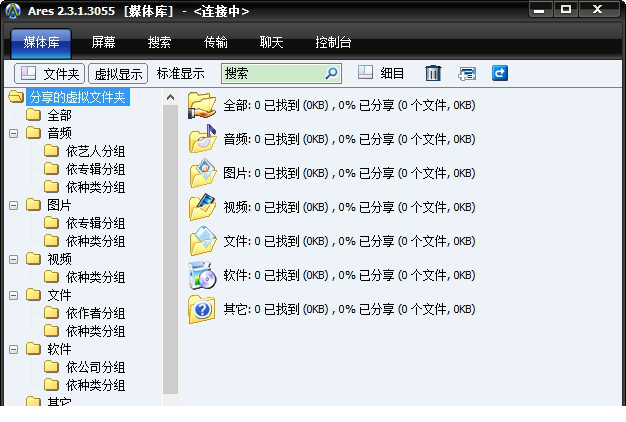Click the 图片 picture folder icon in list
The height and width of the screenshot is (422, 626).
(x=202, y=173)
